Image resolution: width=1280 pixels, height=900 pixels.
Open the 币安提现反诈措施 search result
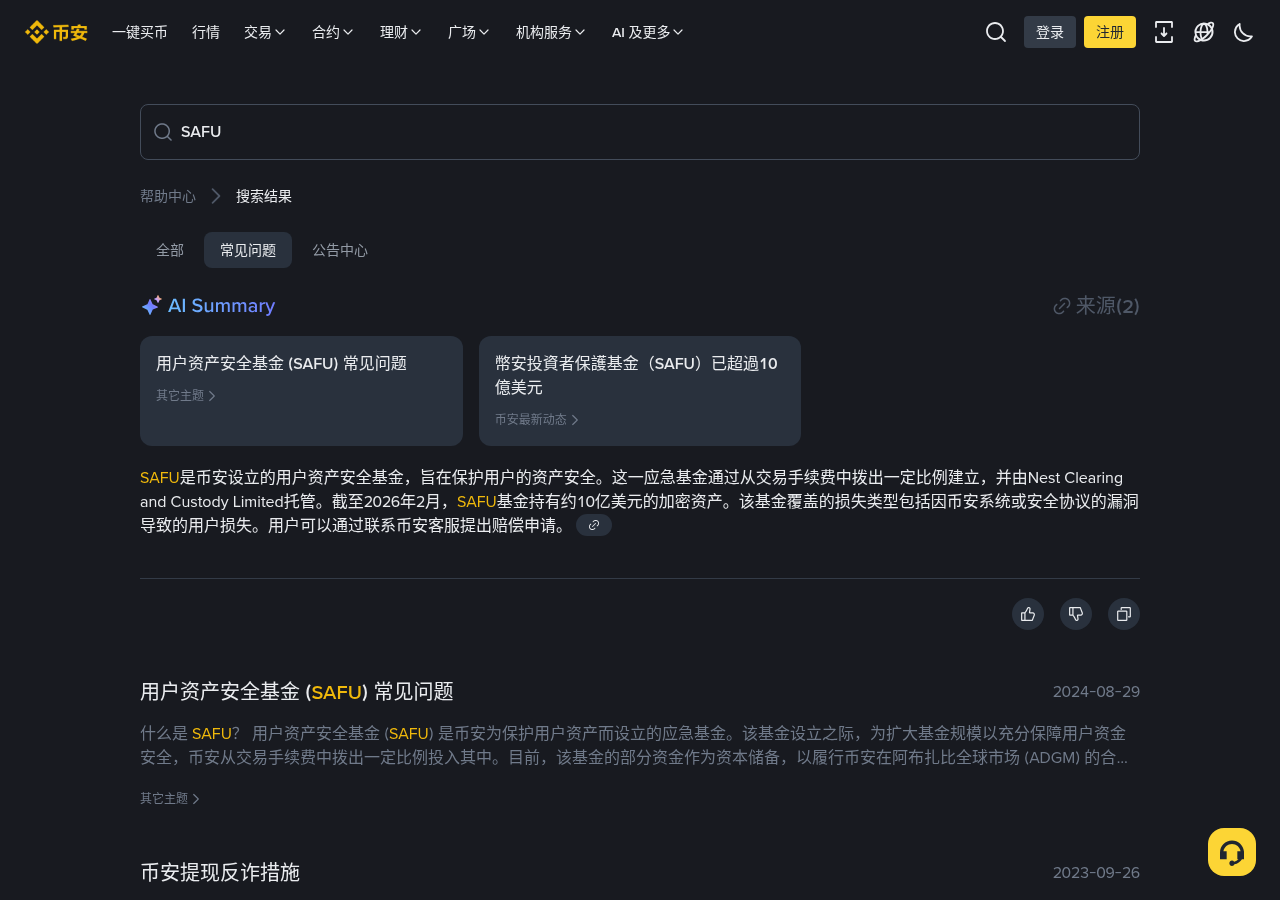point(220,872)
